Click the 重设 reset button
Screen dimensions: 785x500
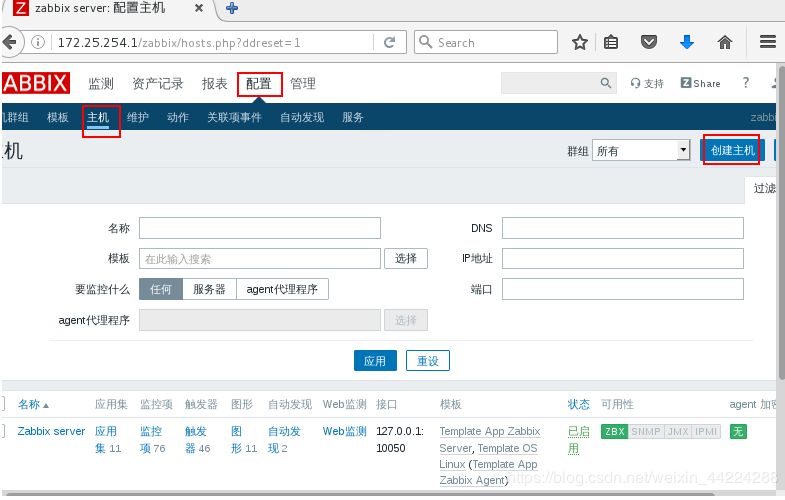coord(428,360)
